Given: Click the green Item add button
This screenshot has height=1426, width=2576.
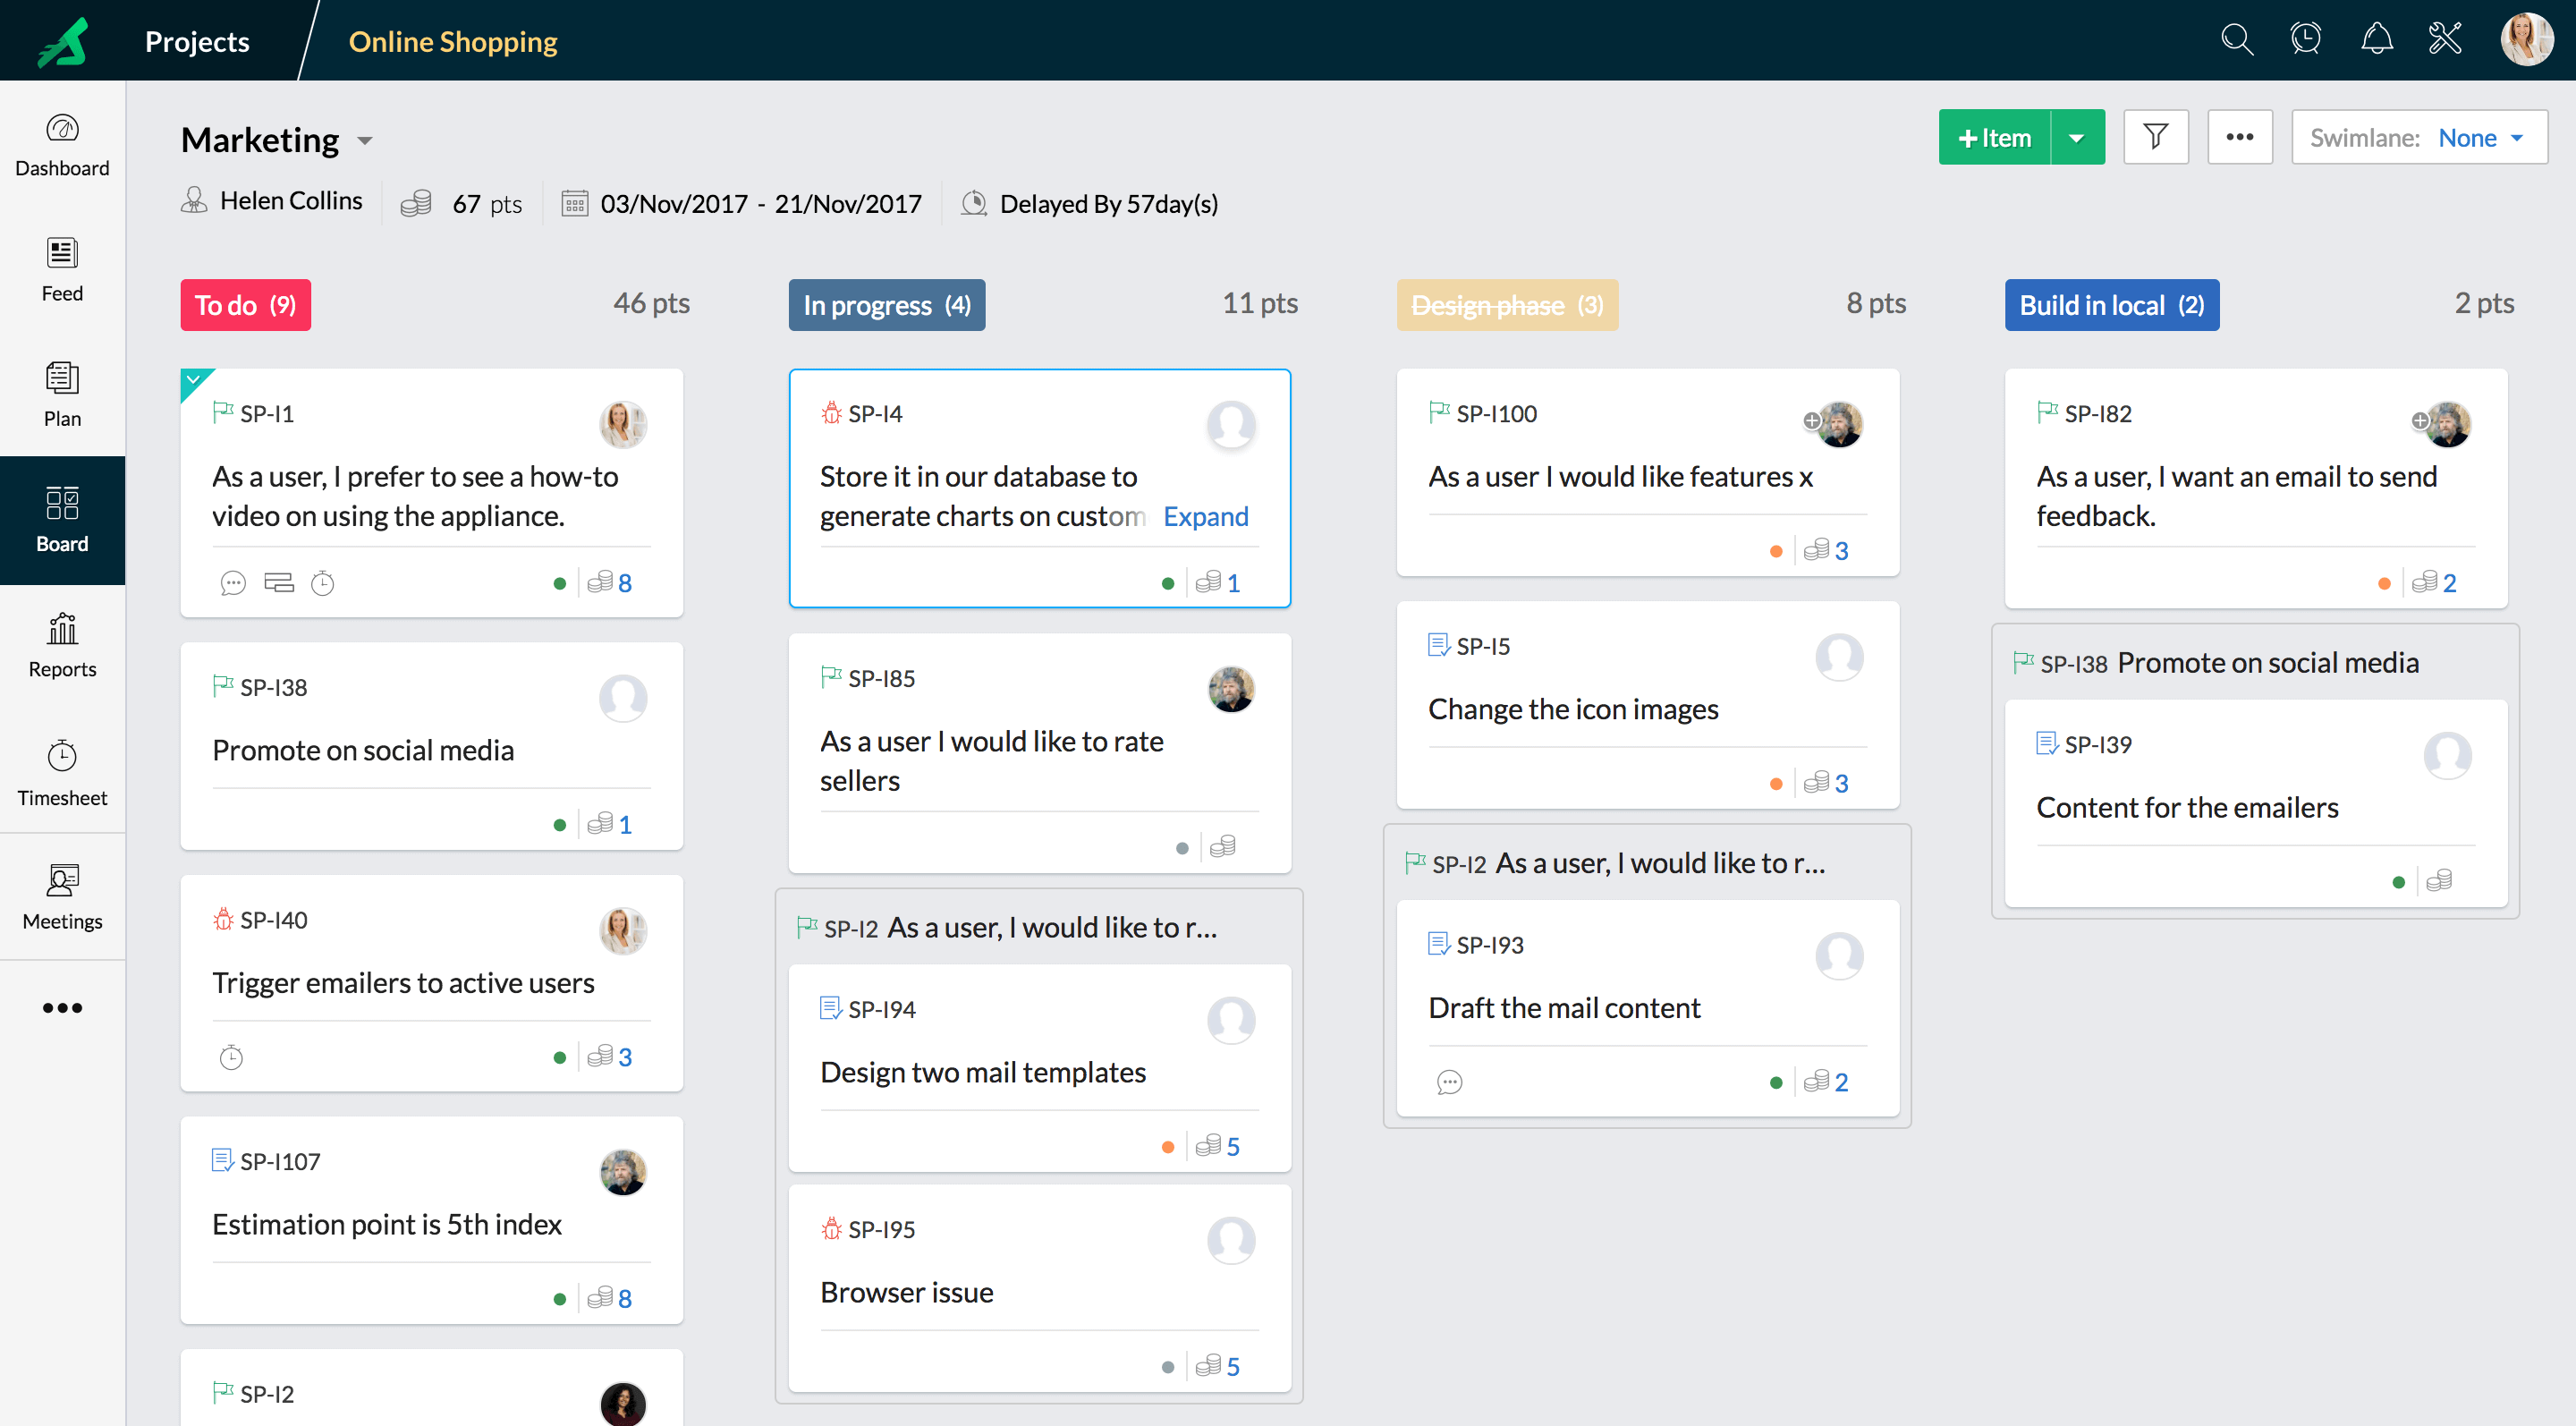Looking at the screenshot, I should point(1995,138).
